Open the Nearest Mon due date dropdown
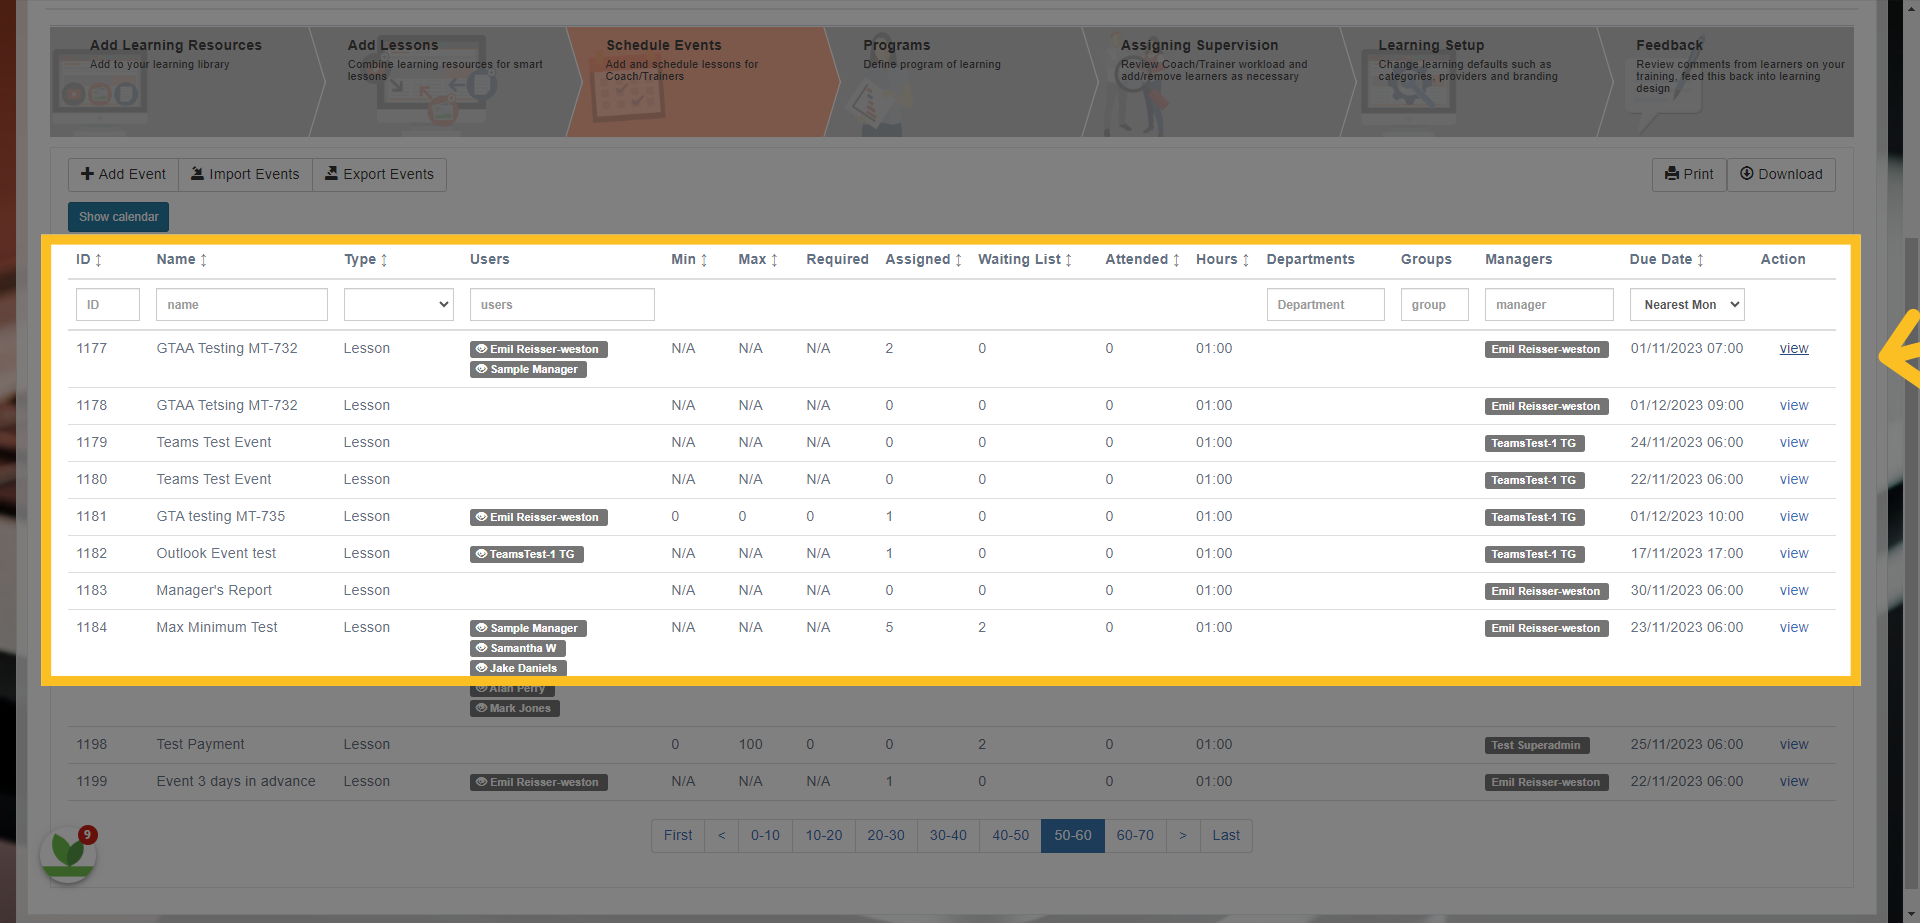Screen dimensions: 1920x923 click(1687, 305)
